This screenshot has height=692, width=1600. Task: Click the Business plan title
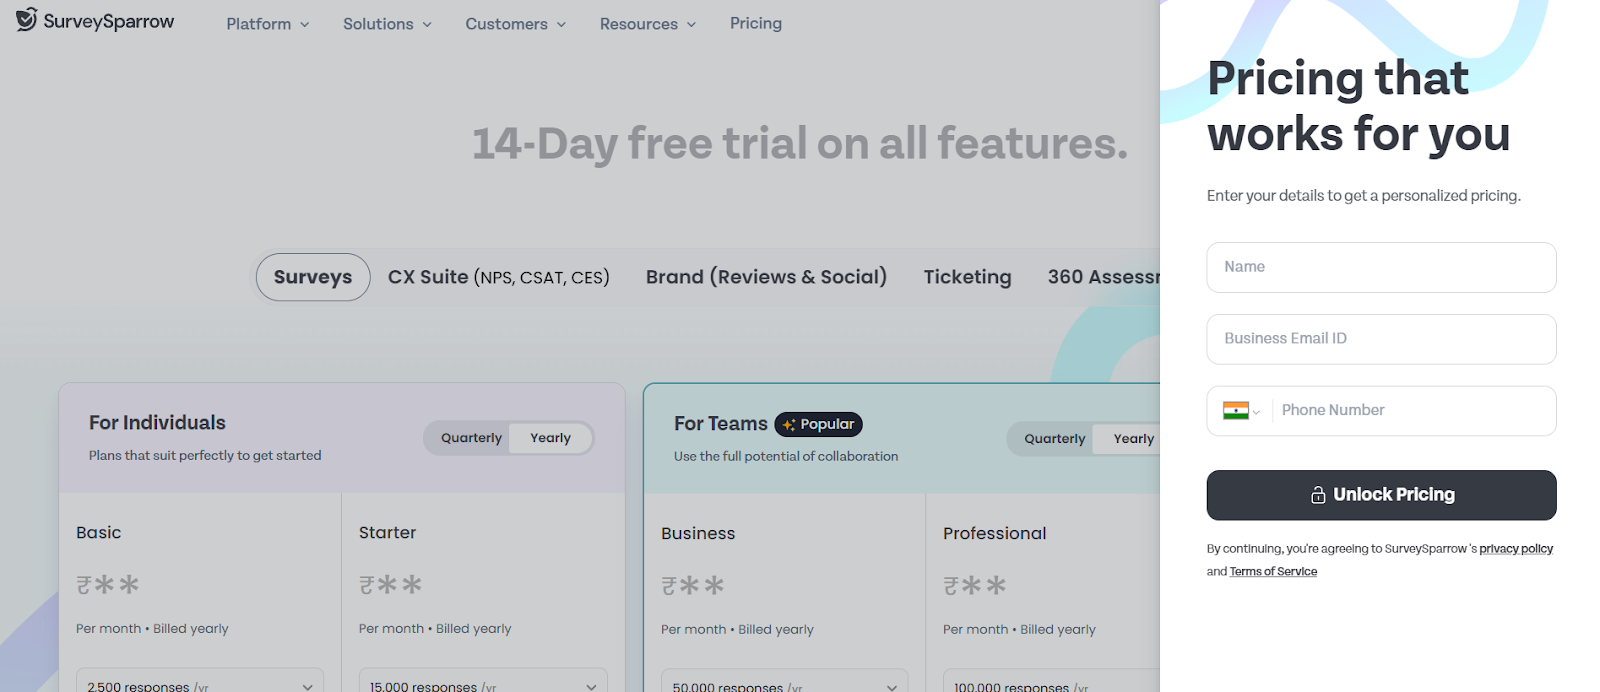(698, 534)
